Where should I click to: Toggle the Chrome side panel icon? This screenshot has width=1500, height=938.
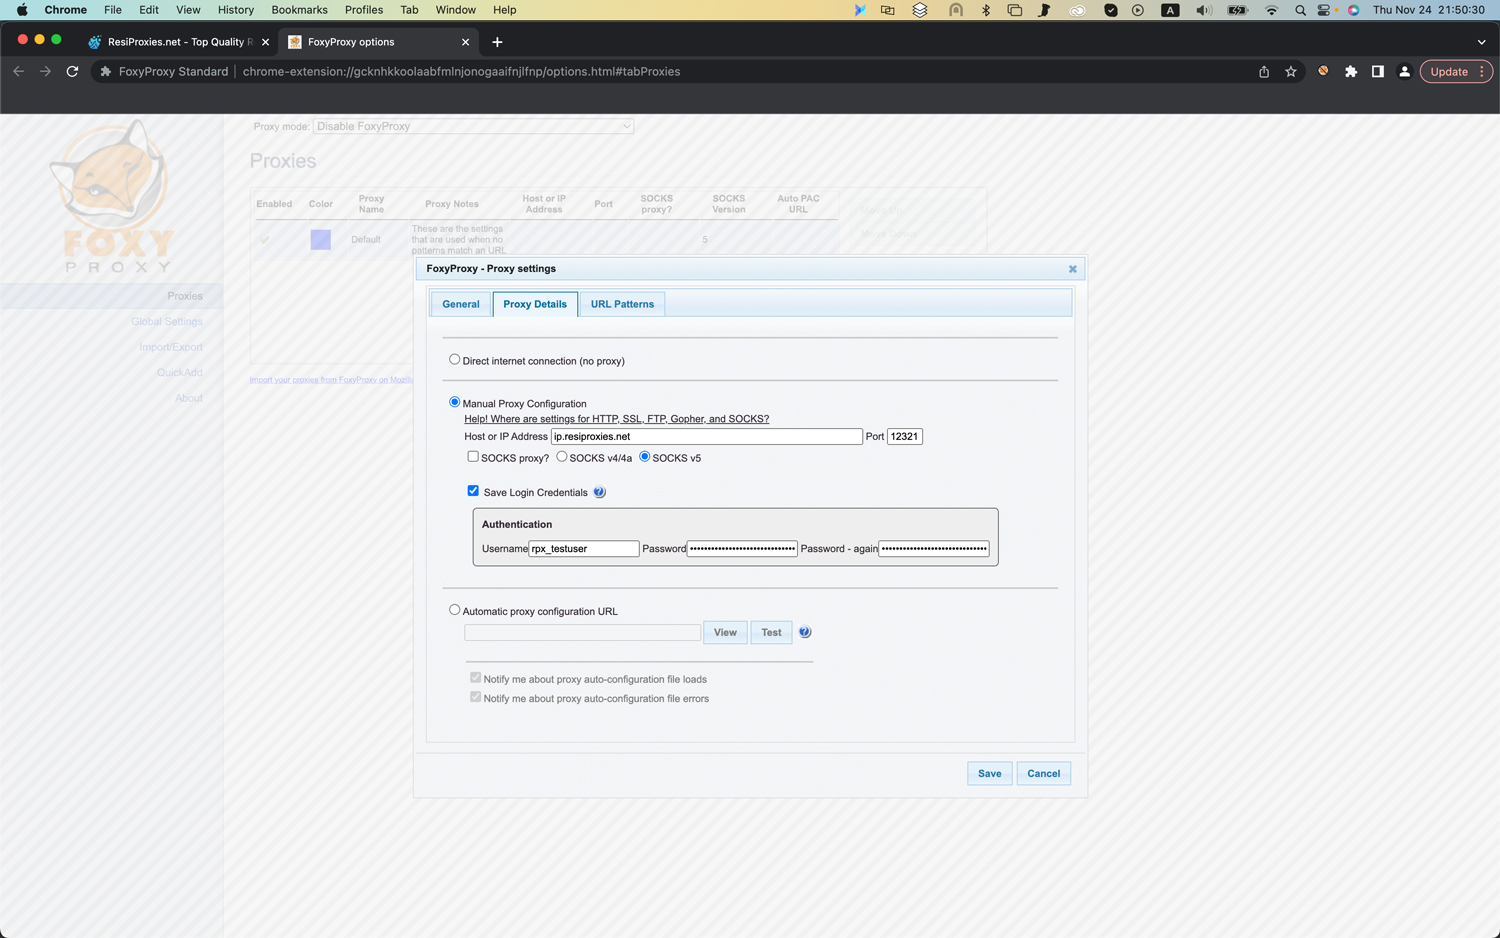[x=1377, y=71]
